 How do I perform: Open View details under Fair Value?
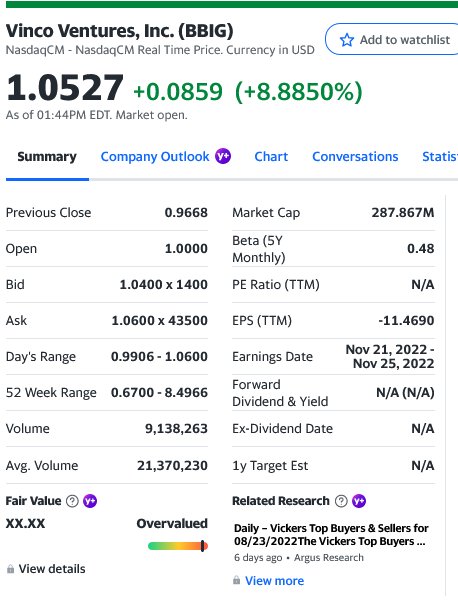(x=52, y=569)
